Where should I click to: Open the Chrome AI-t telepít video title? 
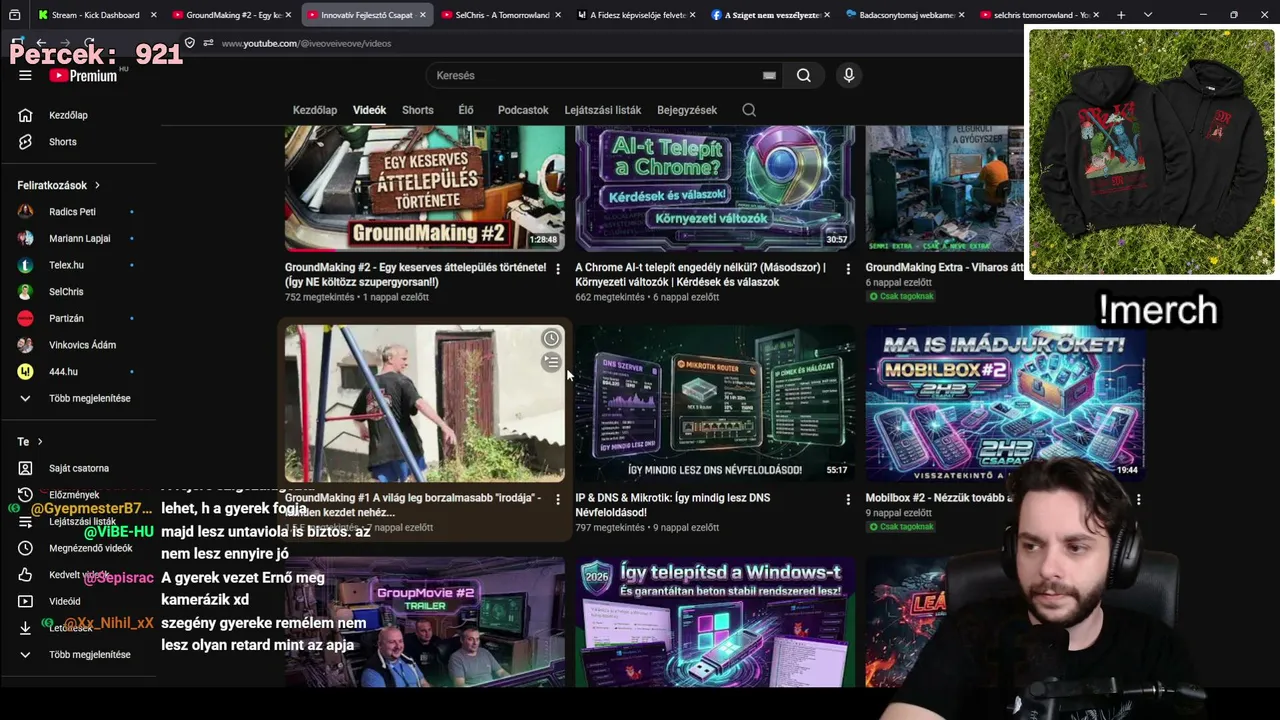pyautogui.click(x=700, y=275)
